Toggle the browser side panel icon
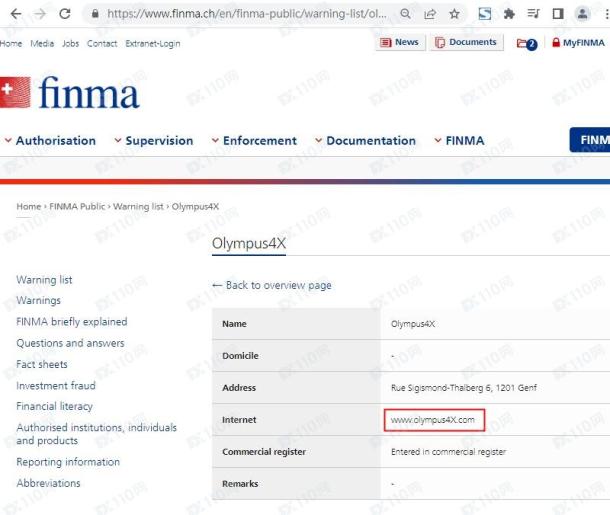This screenshot has width=610, height=515. (558, 14)
